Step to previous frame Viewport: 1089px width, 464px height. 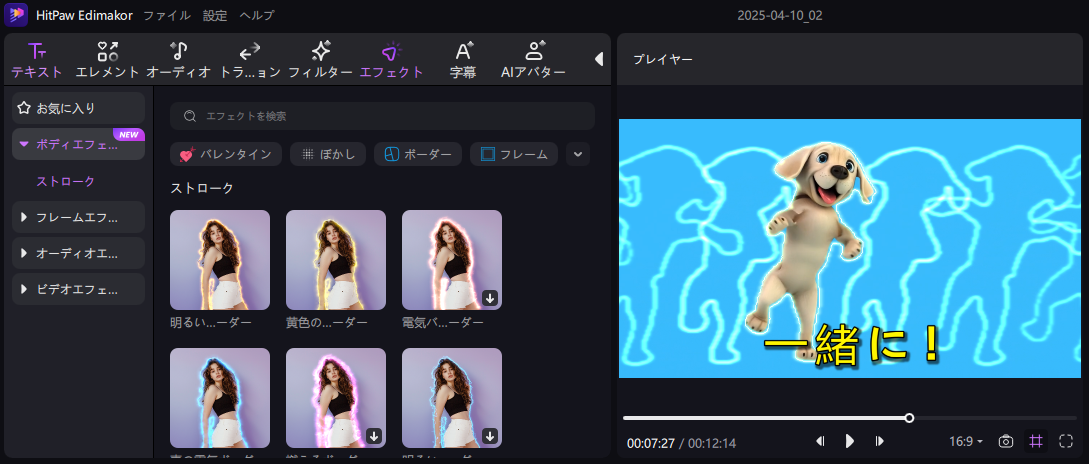click(x=820, y=441)
